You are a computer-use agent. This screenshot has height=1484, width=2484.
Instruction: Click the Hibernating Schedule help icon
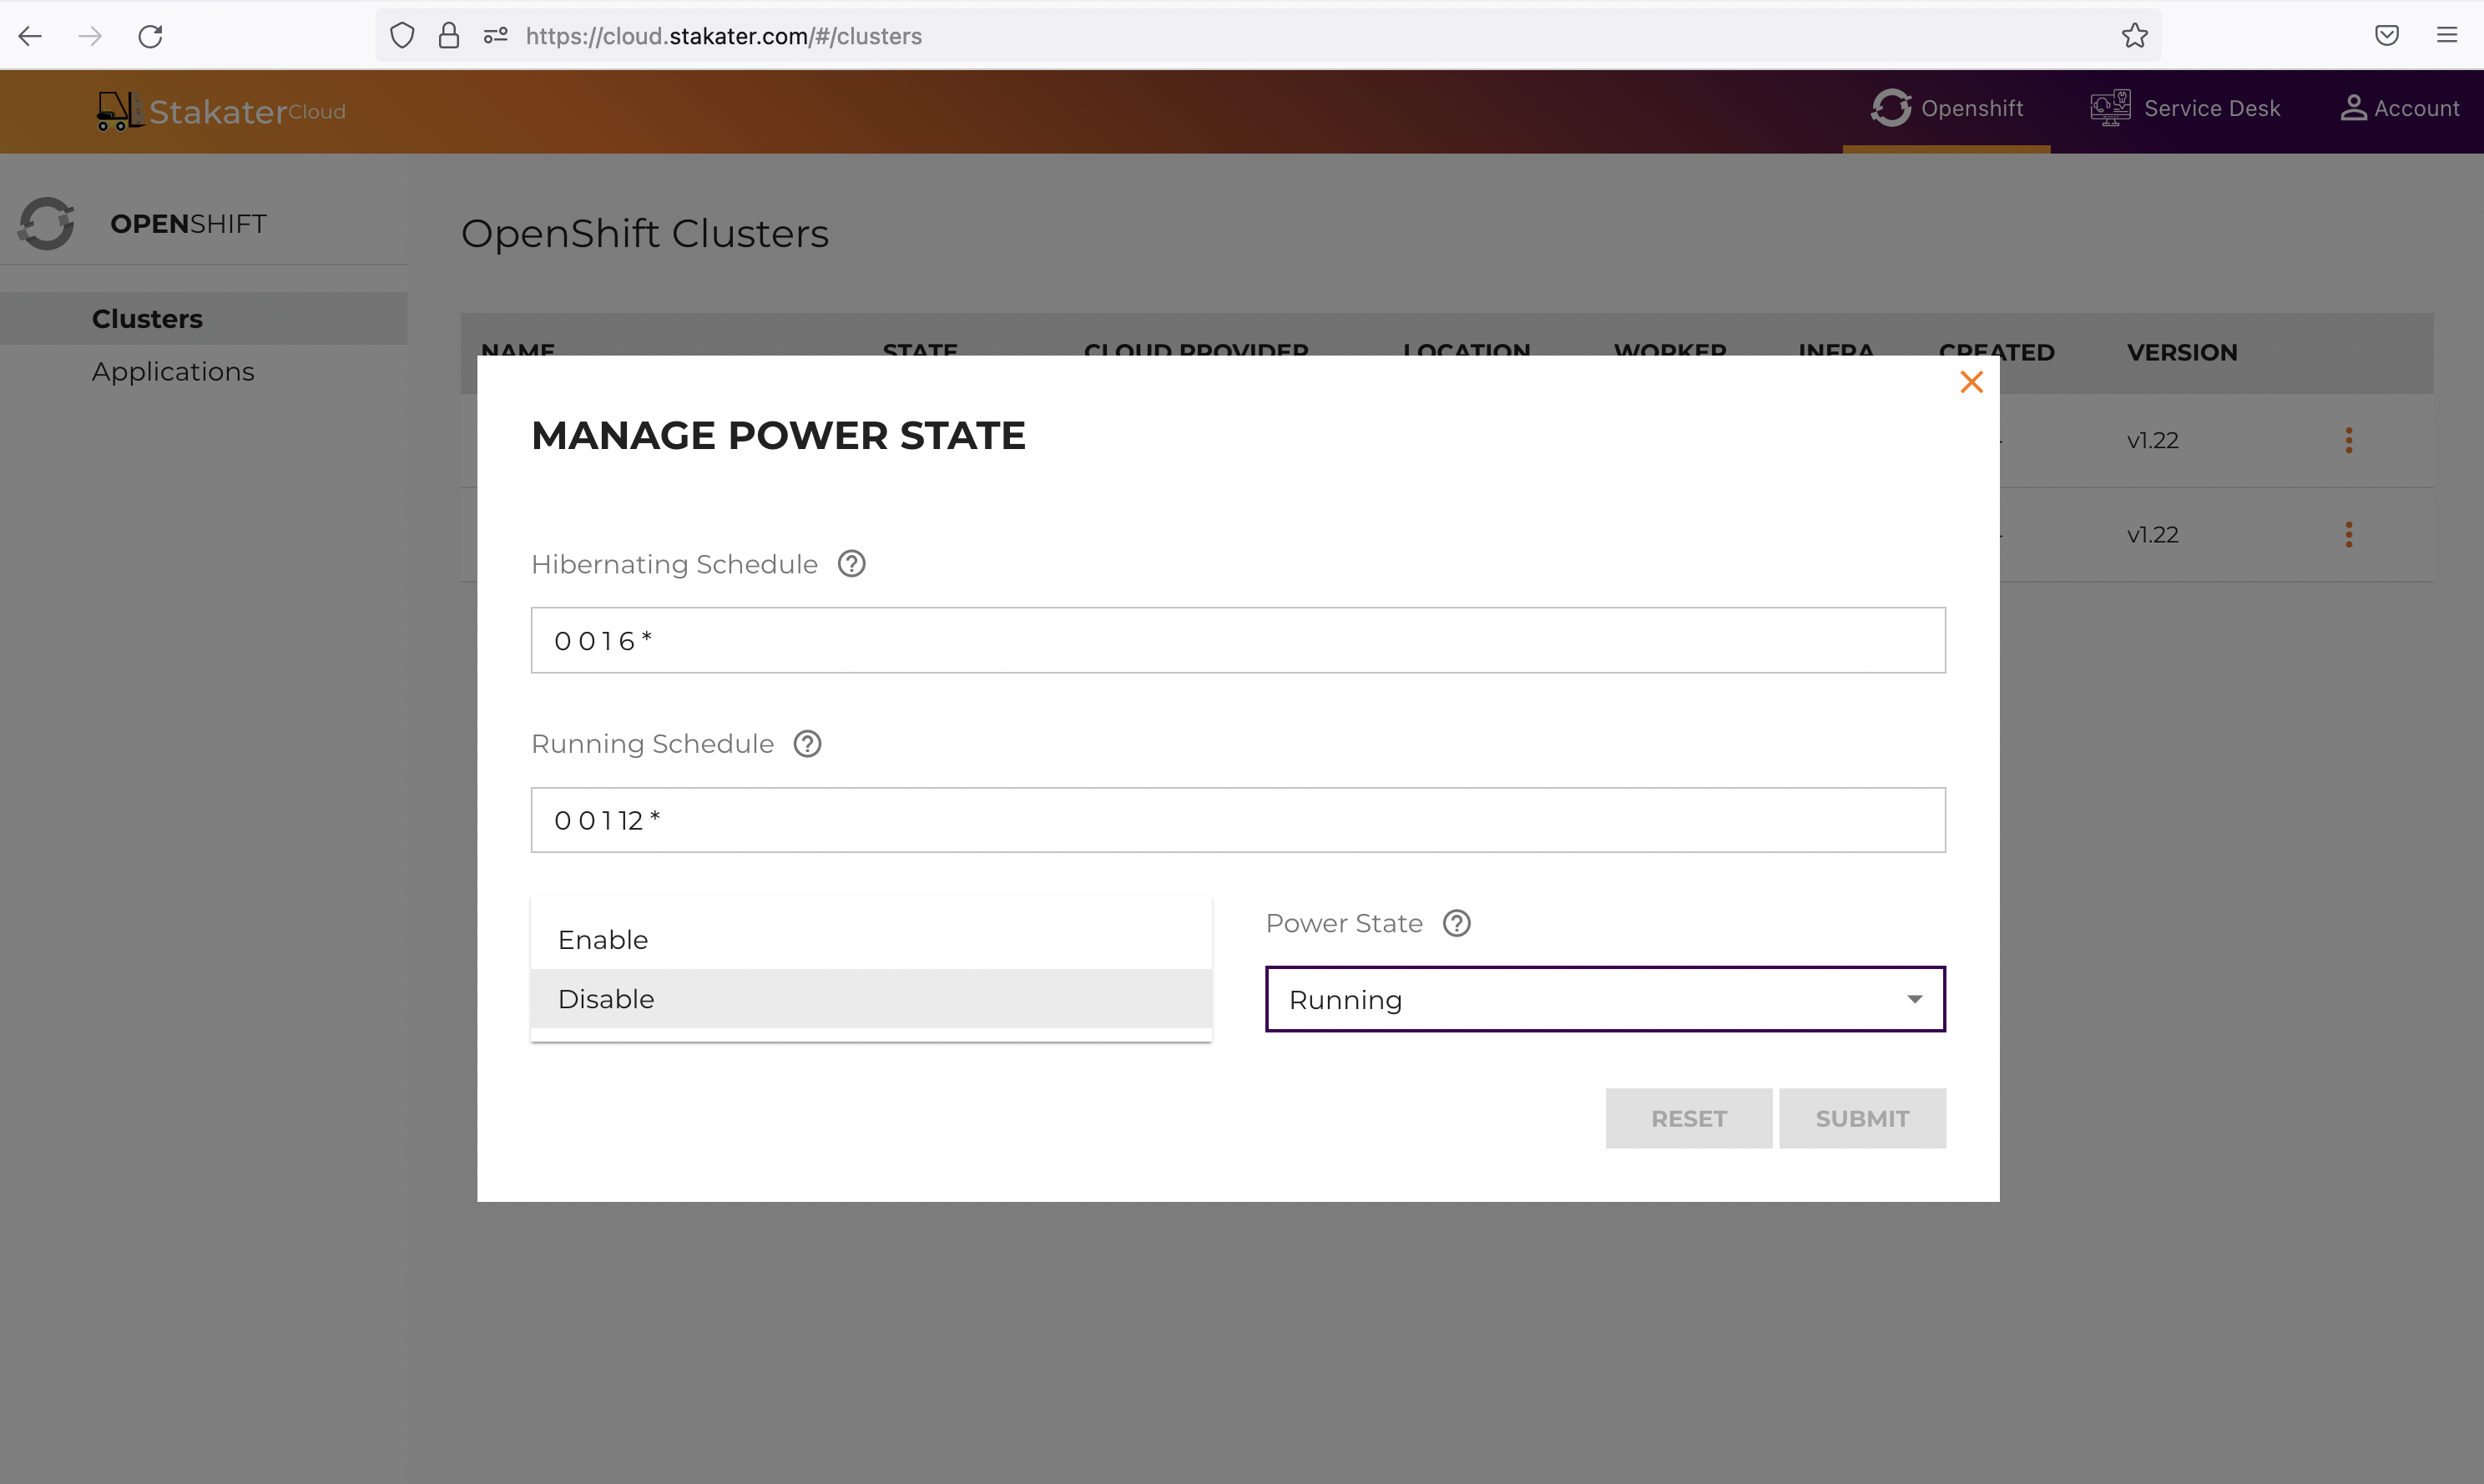pos(851,563)
